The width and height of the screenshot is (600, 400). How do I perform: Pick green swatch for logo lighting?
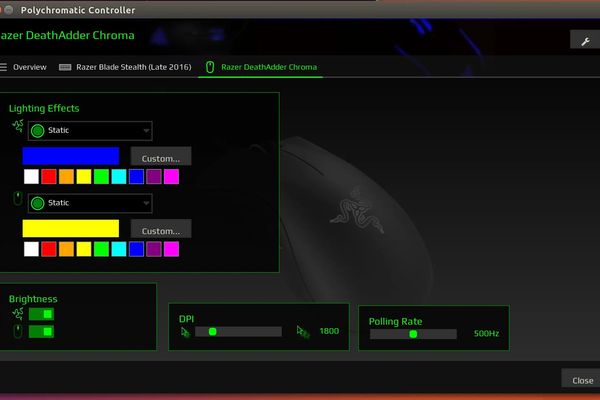[x=101, y=177]
